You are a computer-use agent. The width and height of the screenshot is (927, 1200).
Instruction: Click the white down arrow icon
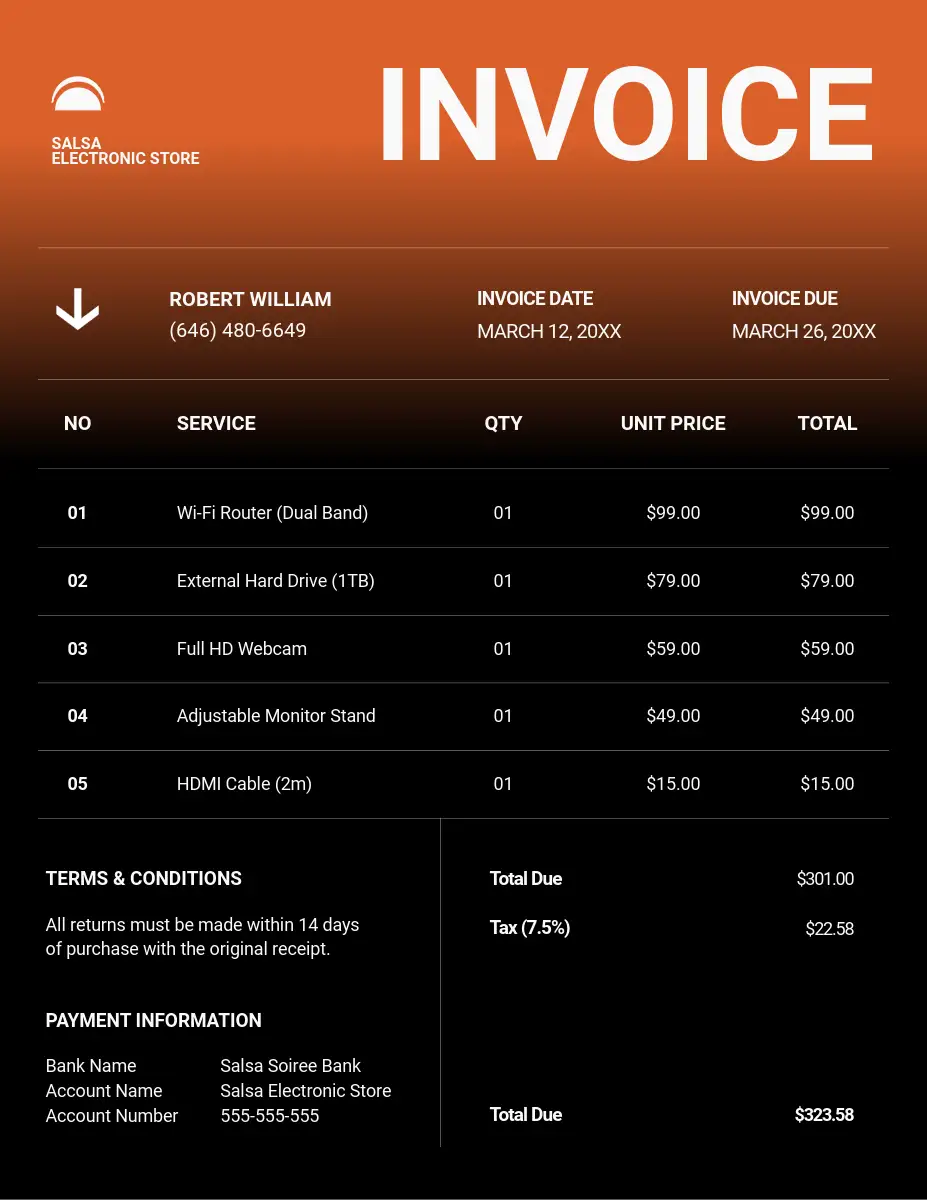[x=77, y=309]
